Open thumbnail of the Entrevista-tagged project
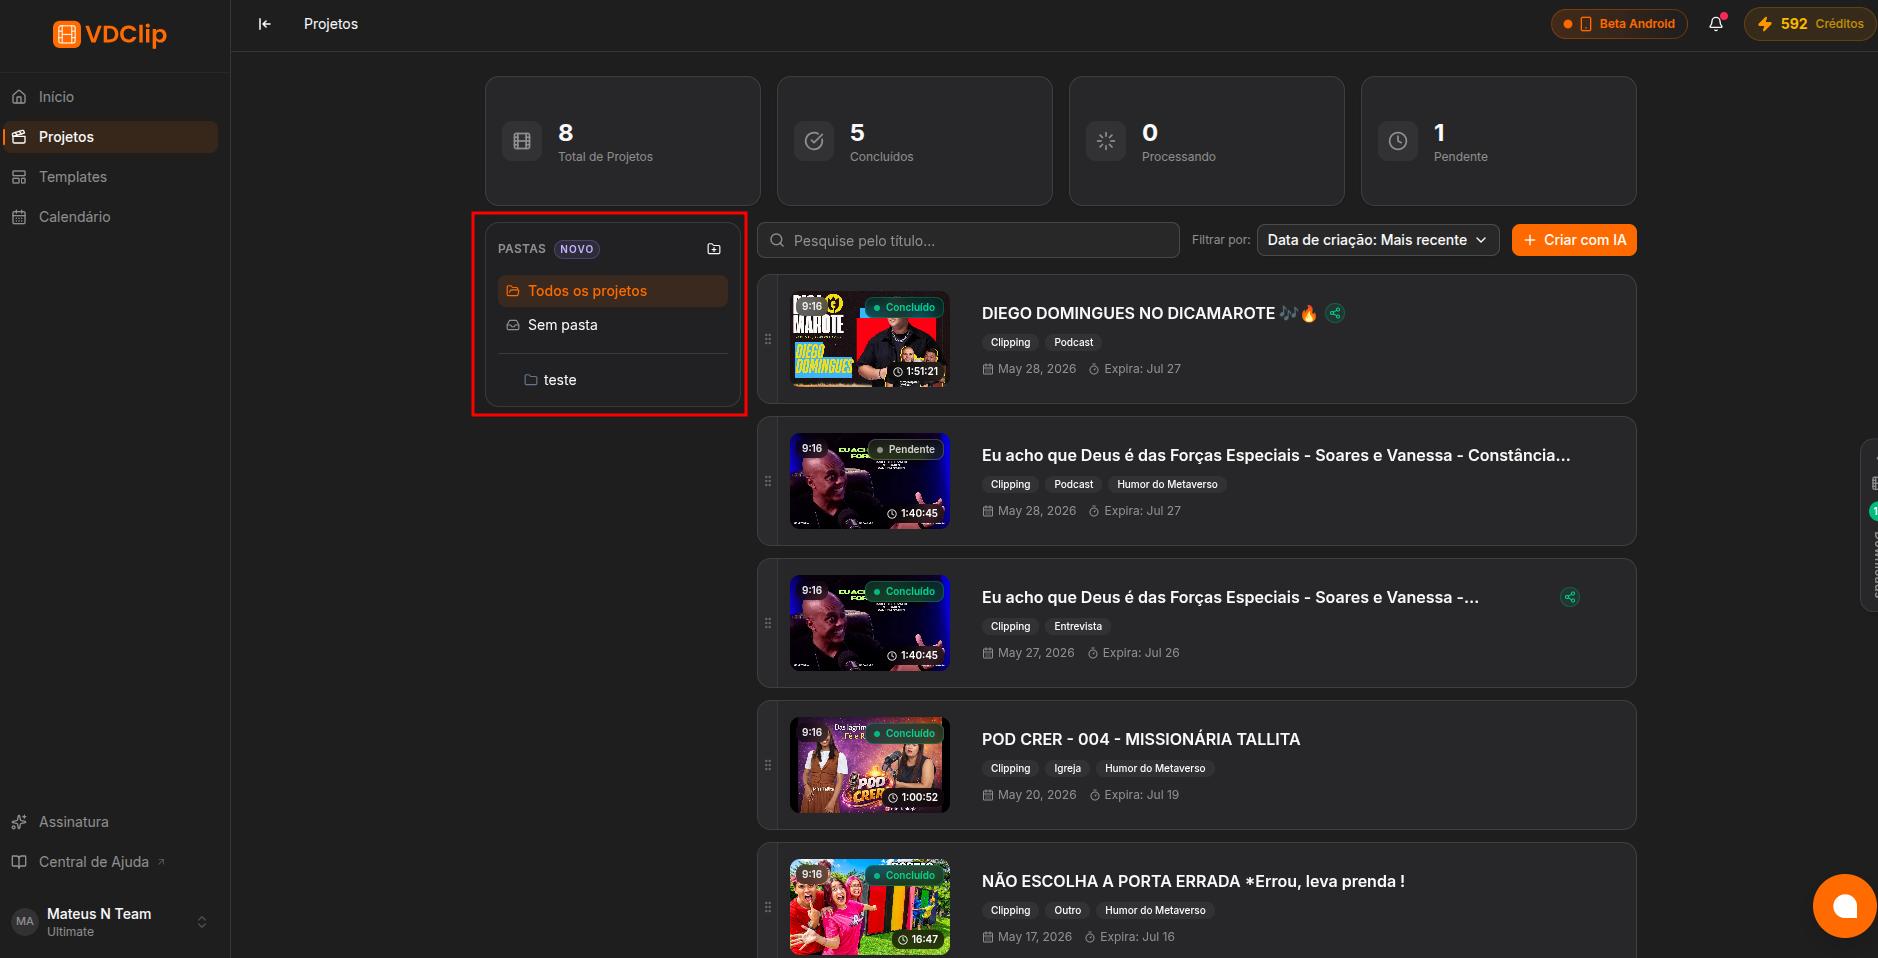1878x958 pixels. [x=870, y=623]
